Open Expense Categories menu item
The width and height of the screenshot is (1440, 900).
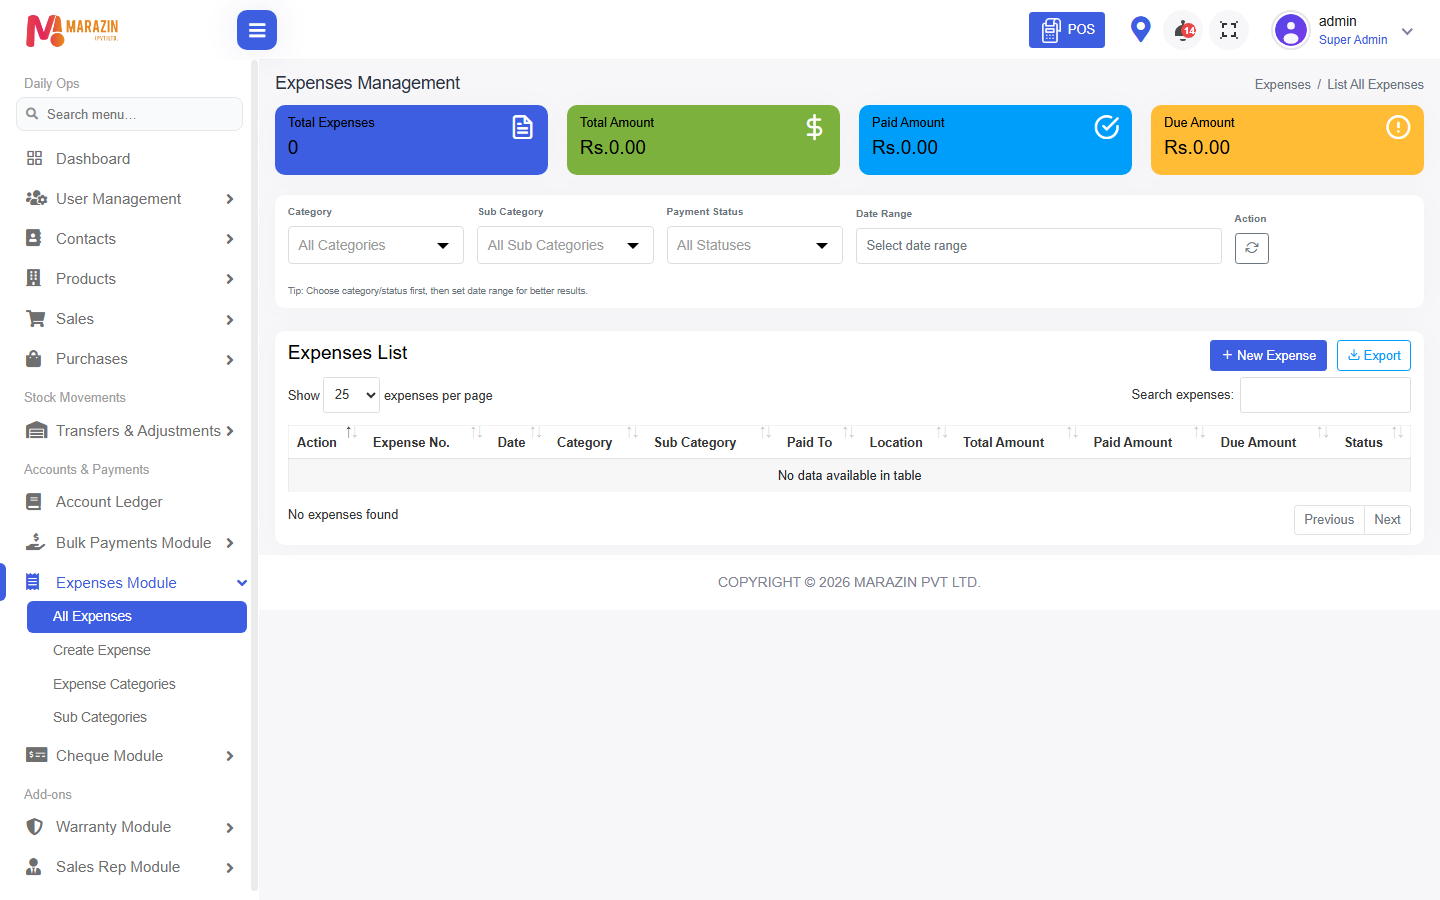[x=114, y=684]
